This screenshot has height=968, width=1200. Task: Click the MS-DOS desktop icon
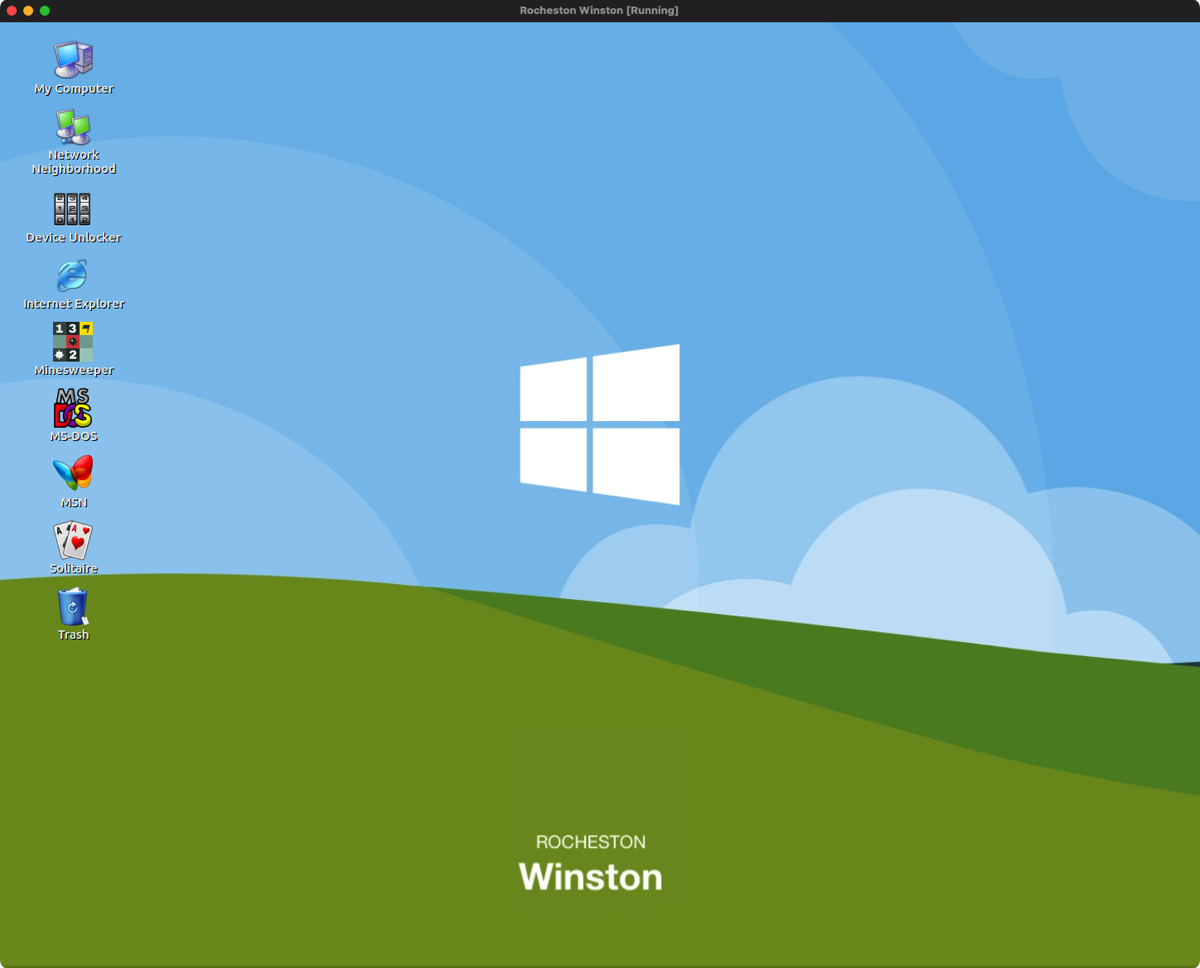pyautogui.click(x=73, y=408)
